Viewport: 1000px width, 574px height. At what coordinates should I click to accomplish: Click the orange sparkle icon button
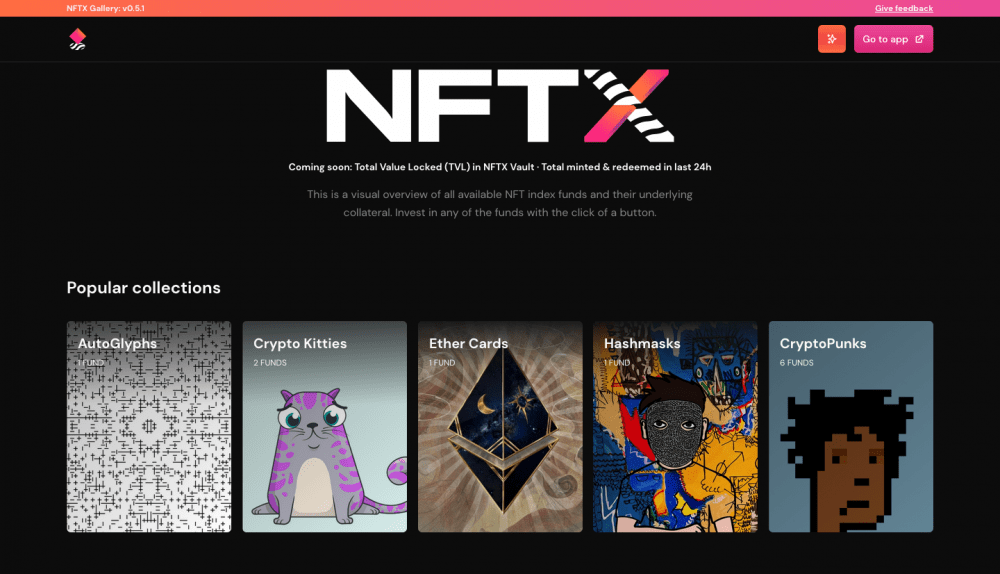click(832, 39)
